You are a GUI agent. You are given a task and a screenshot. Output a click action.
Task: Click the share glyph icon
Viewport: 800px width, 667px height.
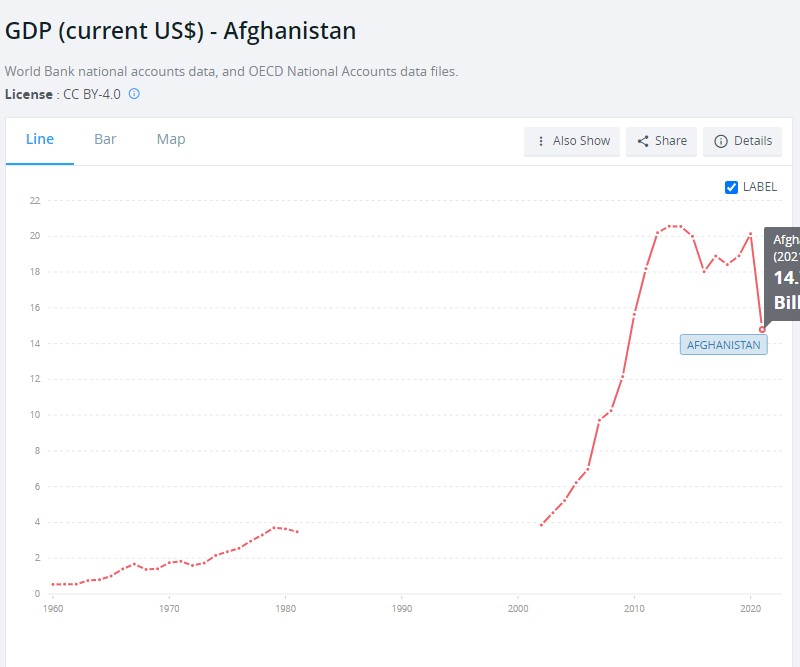coord(643,141)
